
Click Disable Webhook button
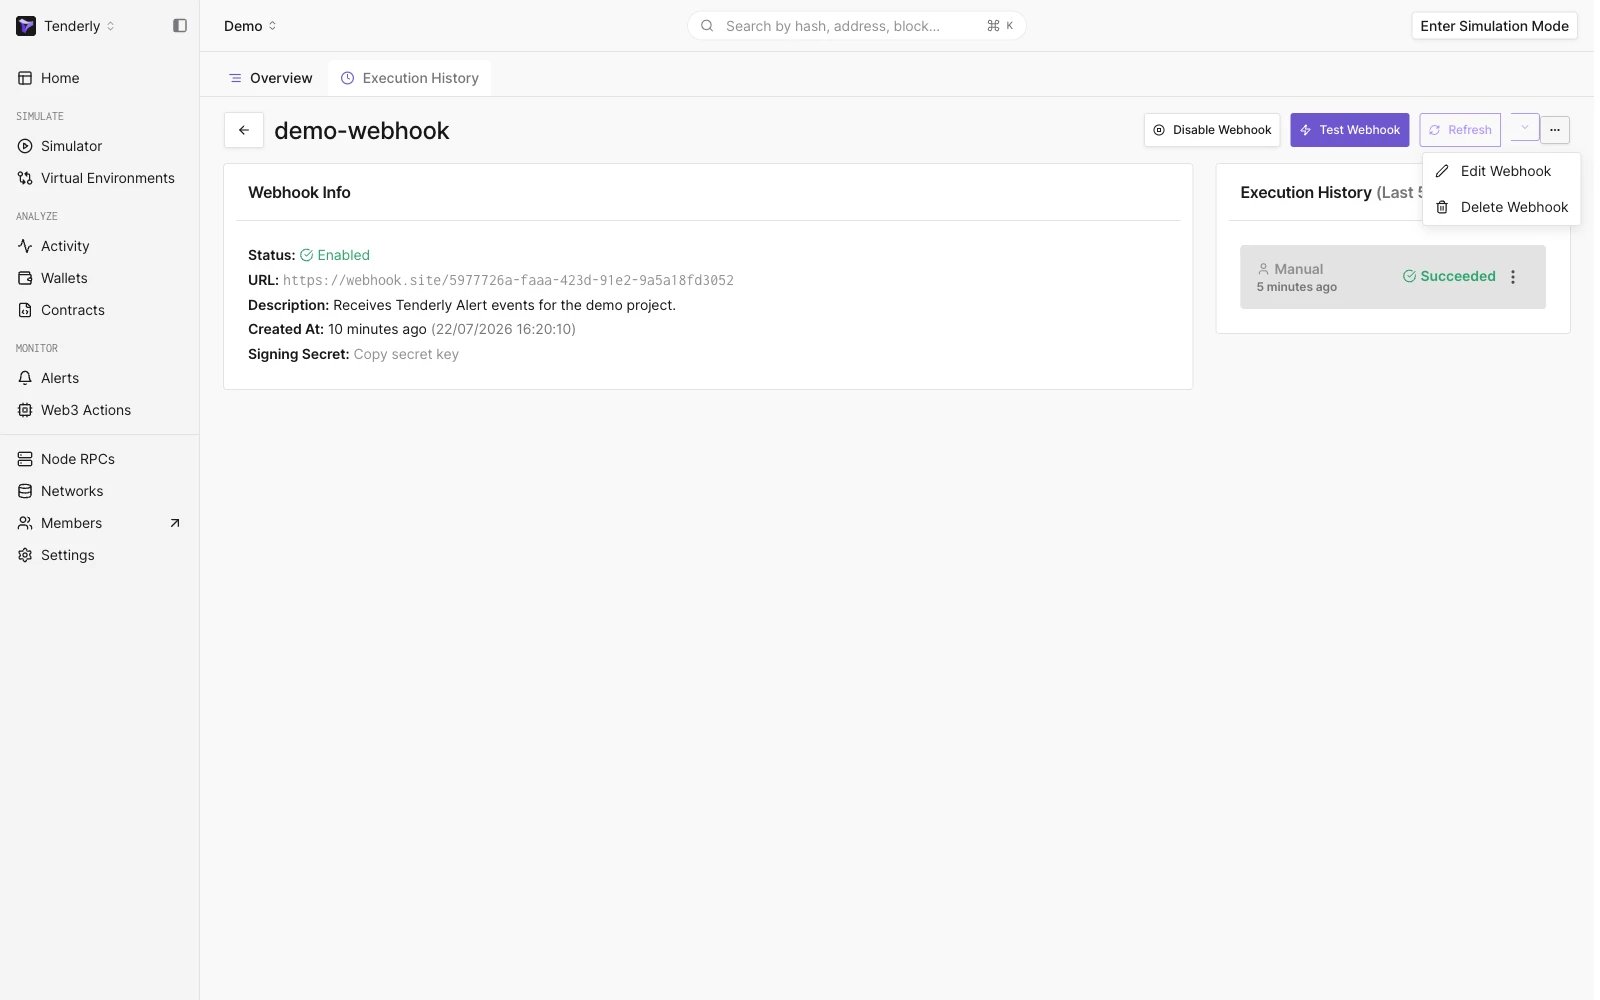tap(1212, 130)
